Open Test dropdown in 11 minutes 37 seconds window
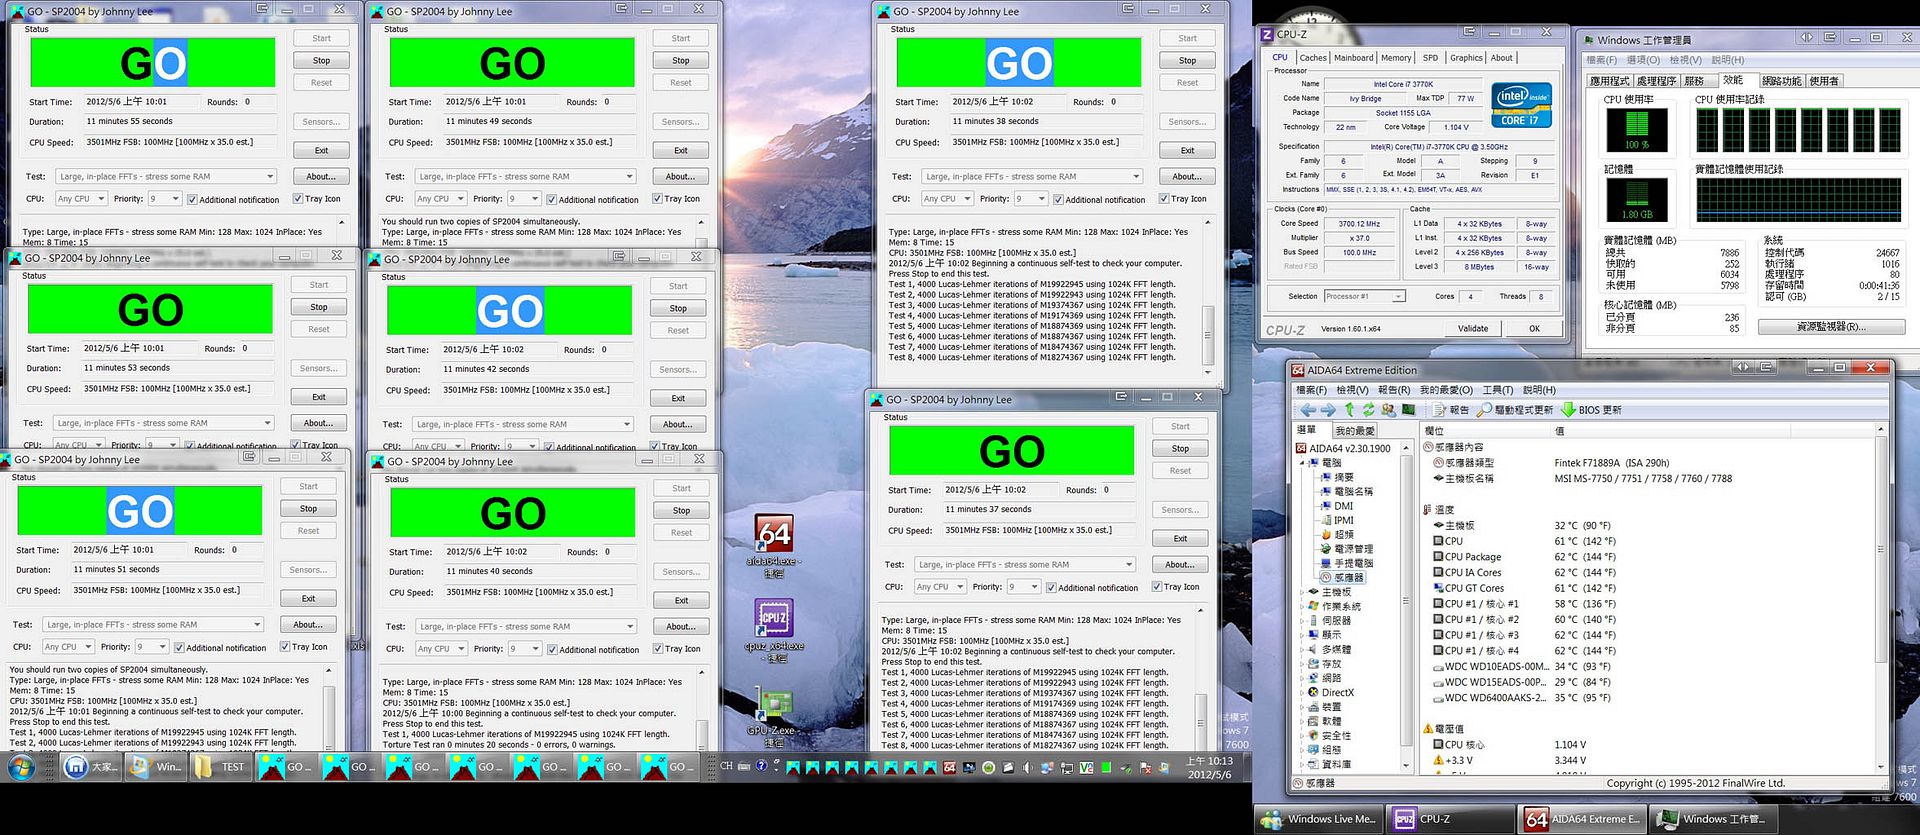 (x=1025, y=564)
